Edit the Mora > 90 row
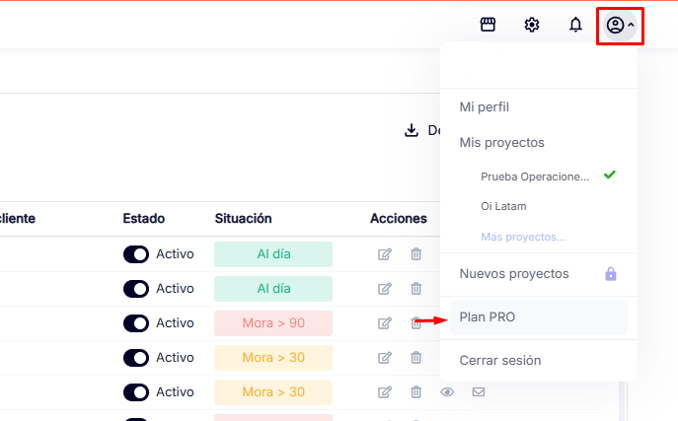 pos(384,323)
